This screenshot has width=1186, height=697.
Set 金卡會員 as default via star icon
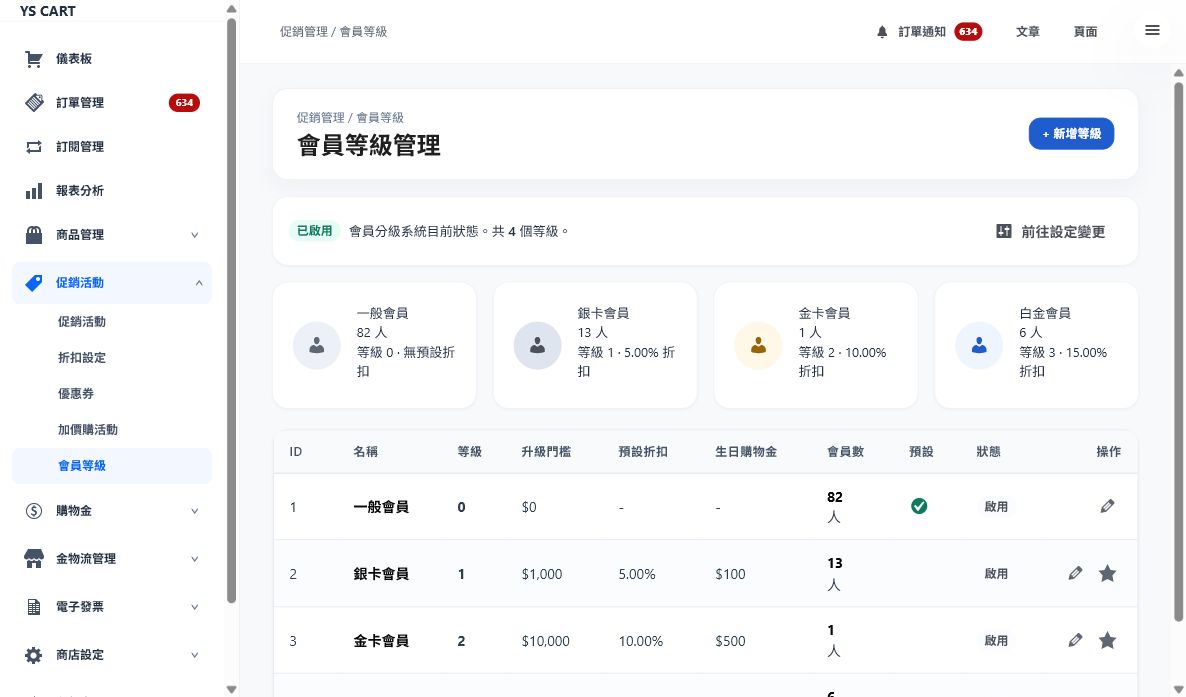(1107, 640)
